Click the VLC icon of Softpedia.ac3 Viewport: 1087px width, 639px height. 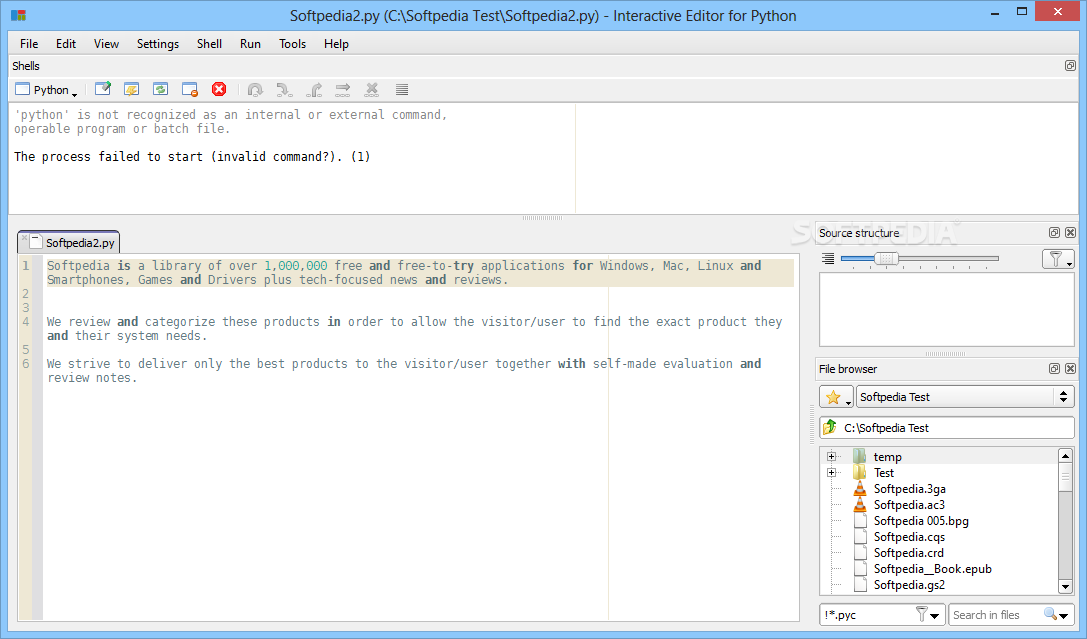[860, 505]
